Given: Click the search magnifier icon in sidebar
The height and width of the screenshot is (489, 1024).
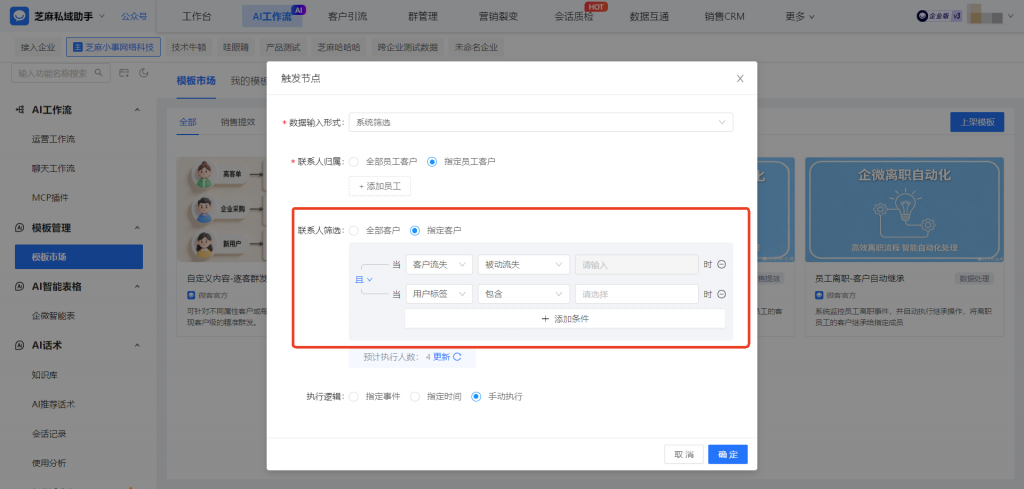Looking at the screenshot, I should [x=99, y=73].
